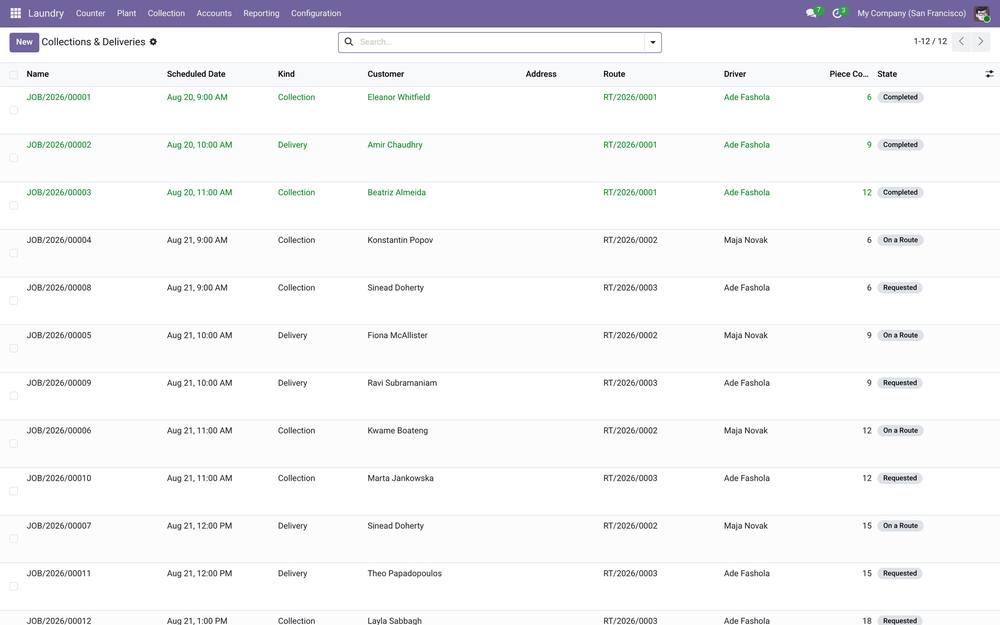Click driver Maja Novak in JOB/2026/00006 row

[x=746, y=430]
